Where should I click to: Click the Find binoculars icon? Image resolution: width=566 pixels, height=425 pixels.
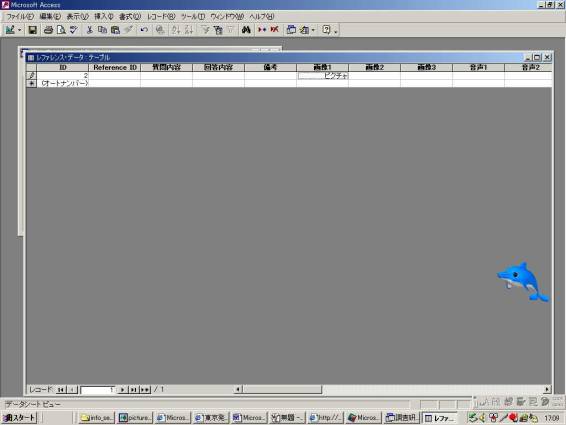246,30
